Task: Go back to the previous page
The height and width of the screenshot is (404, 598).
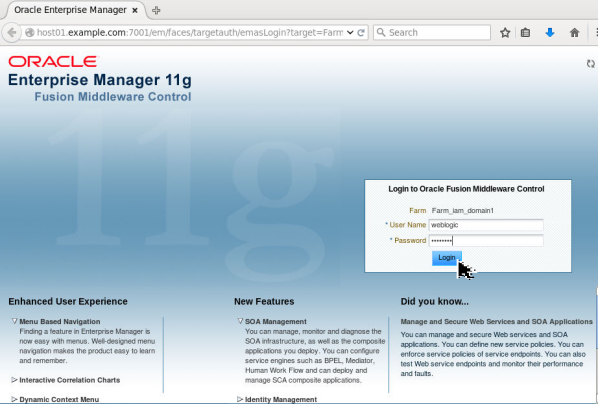Action: click(11, 32)
